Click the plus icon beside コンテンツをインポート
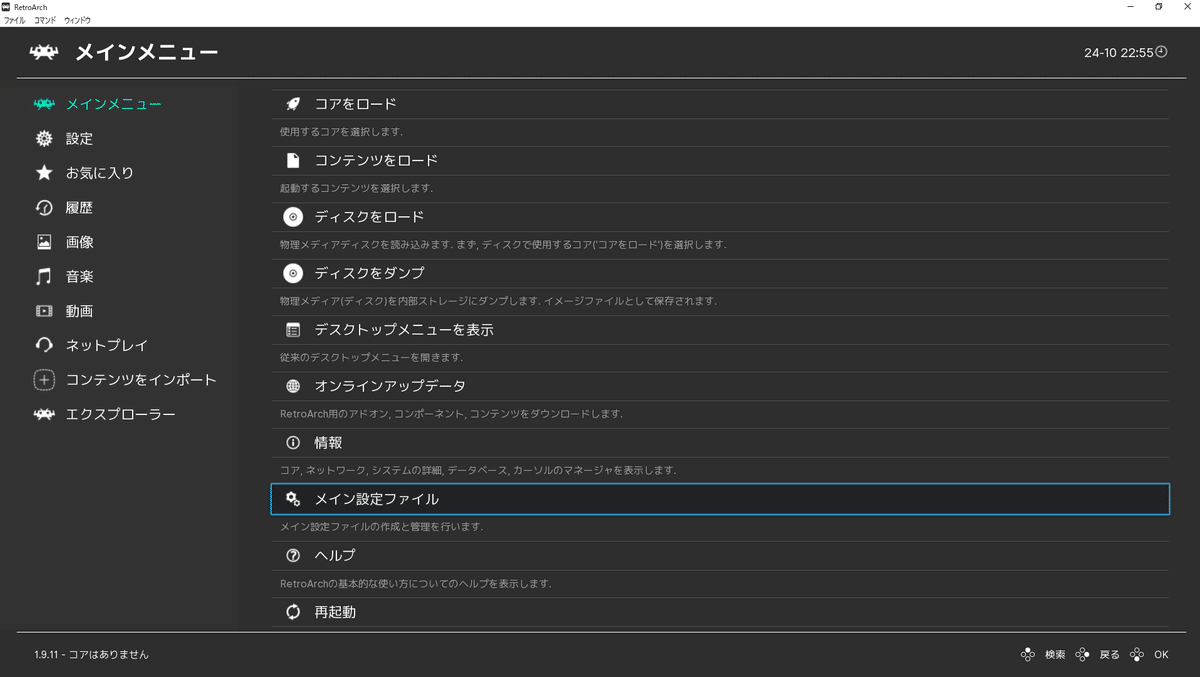1200x677 pixels. click(x=44, y=380)
